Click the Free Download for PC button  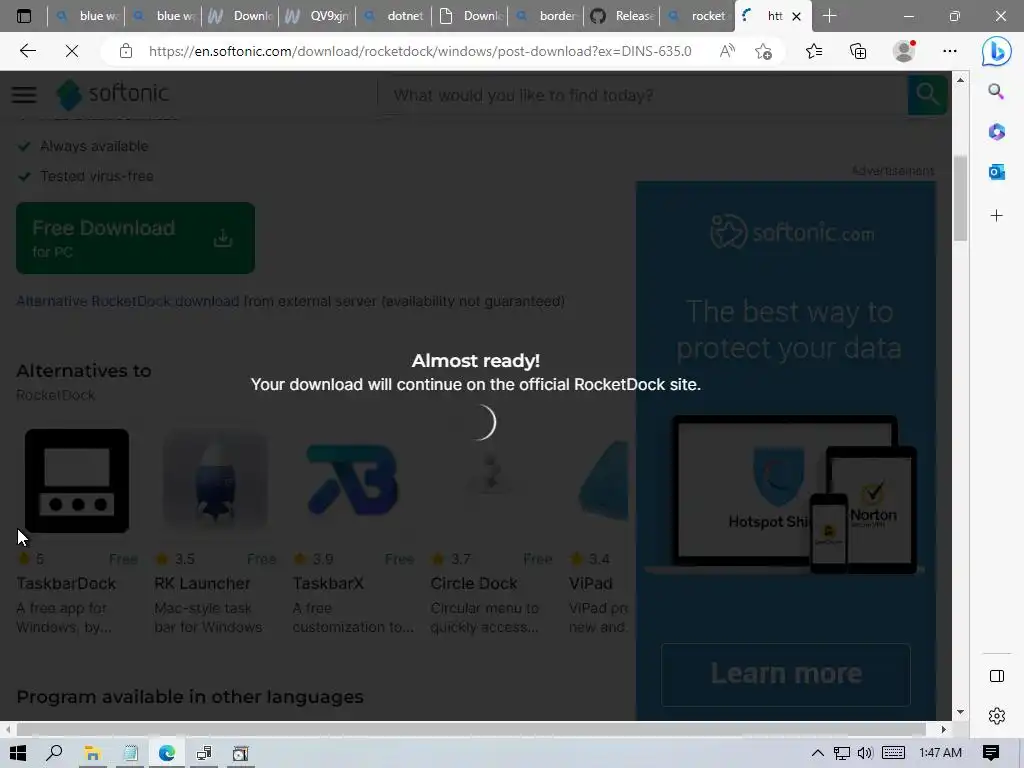pyautogui.click(x=135, y=238)
